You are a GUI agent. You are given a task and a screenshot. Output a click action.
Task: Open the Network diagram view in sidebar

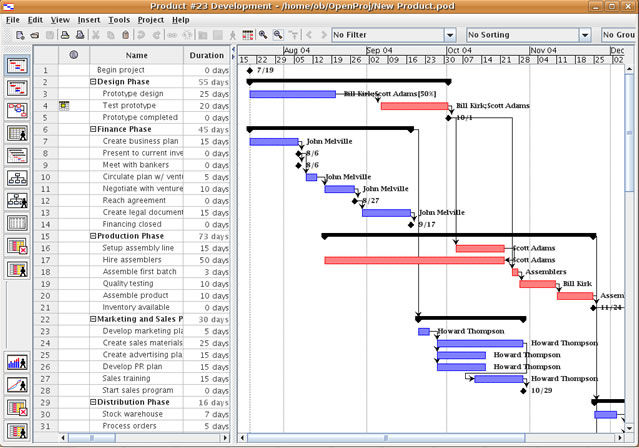pos(17,110)
